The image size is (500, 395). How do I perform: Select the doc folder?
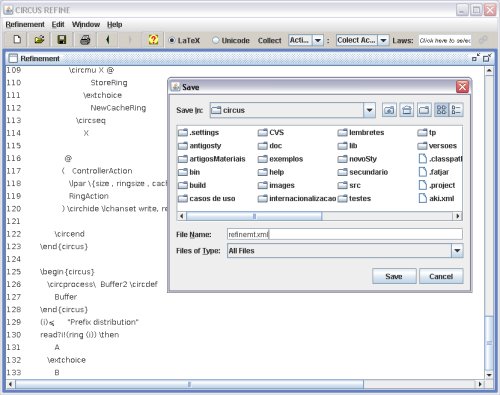pyautogui.click(x=270, y=146)
